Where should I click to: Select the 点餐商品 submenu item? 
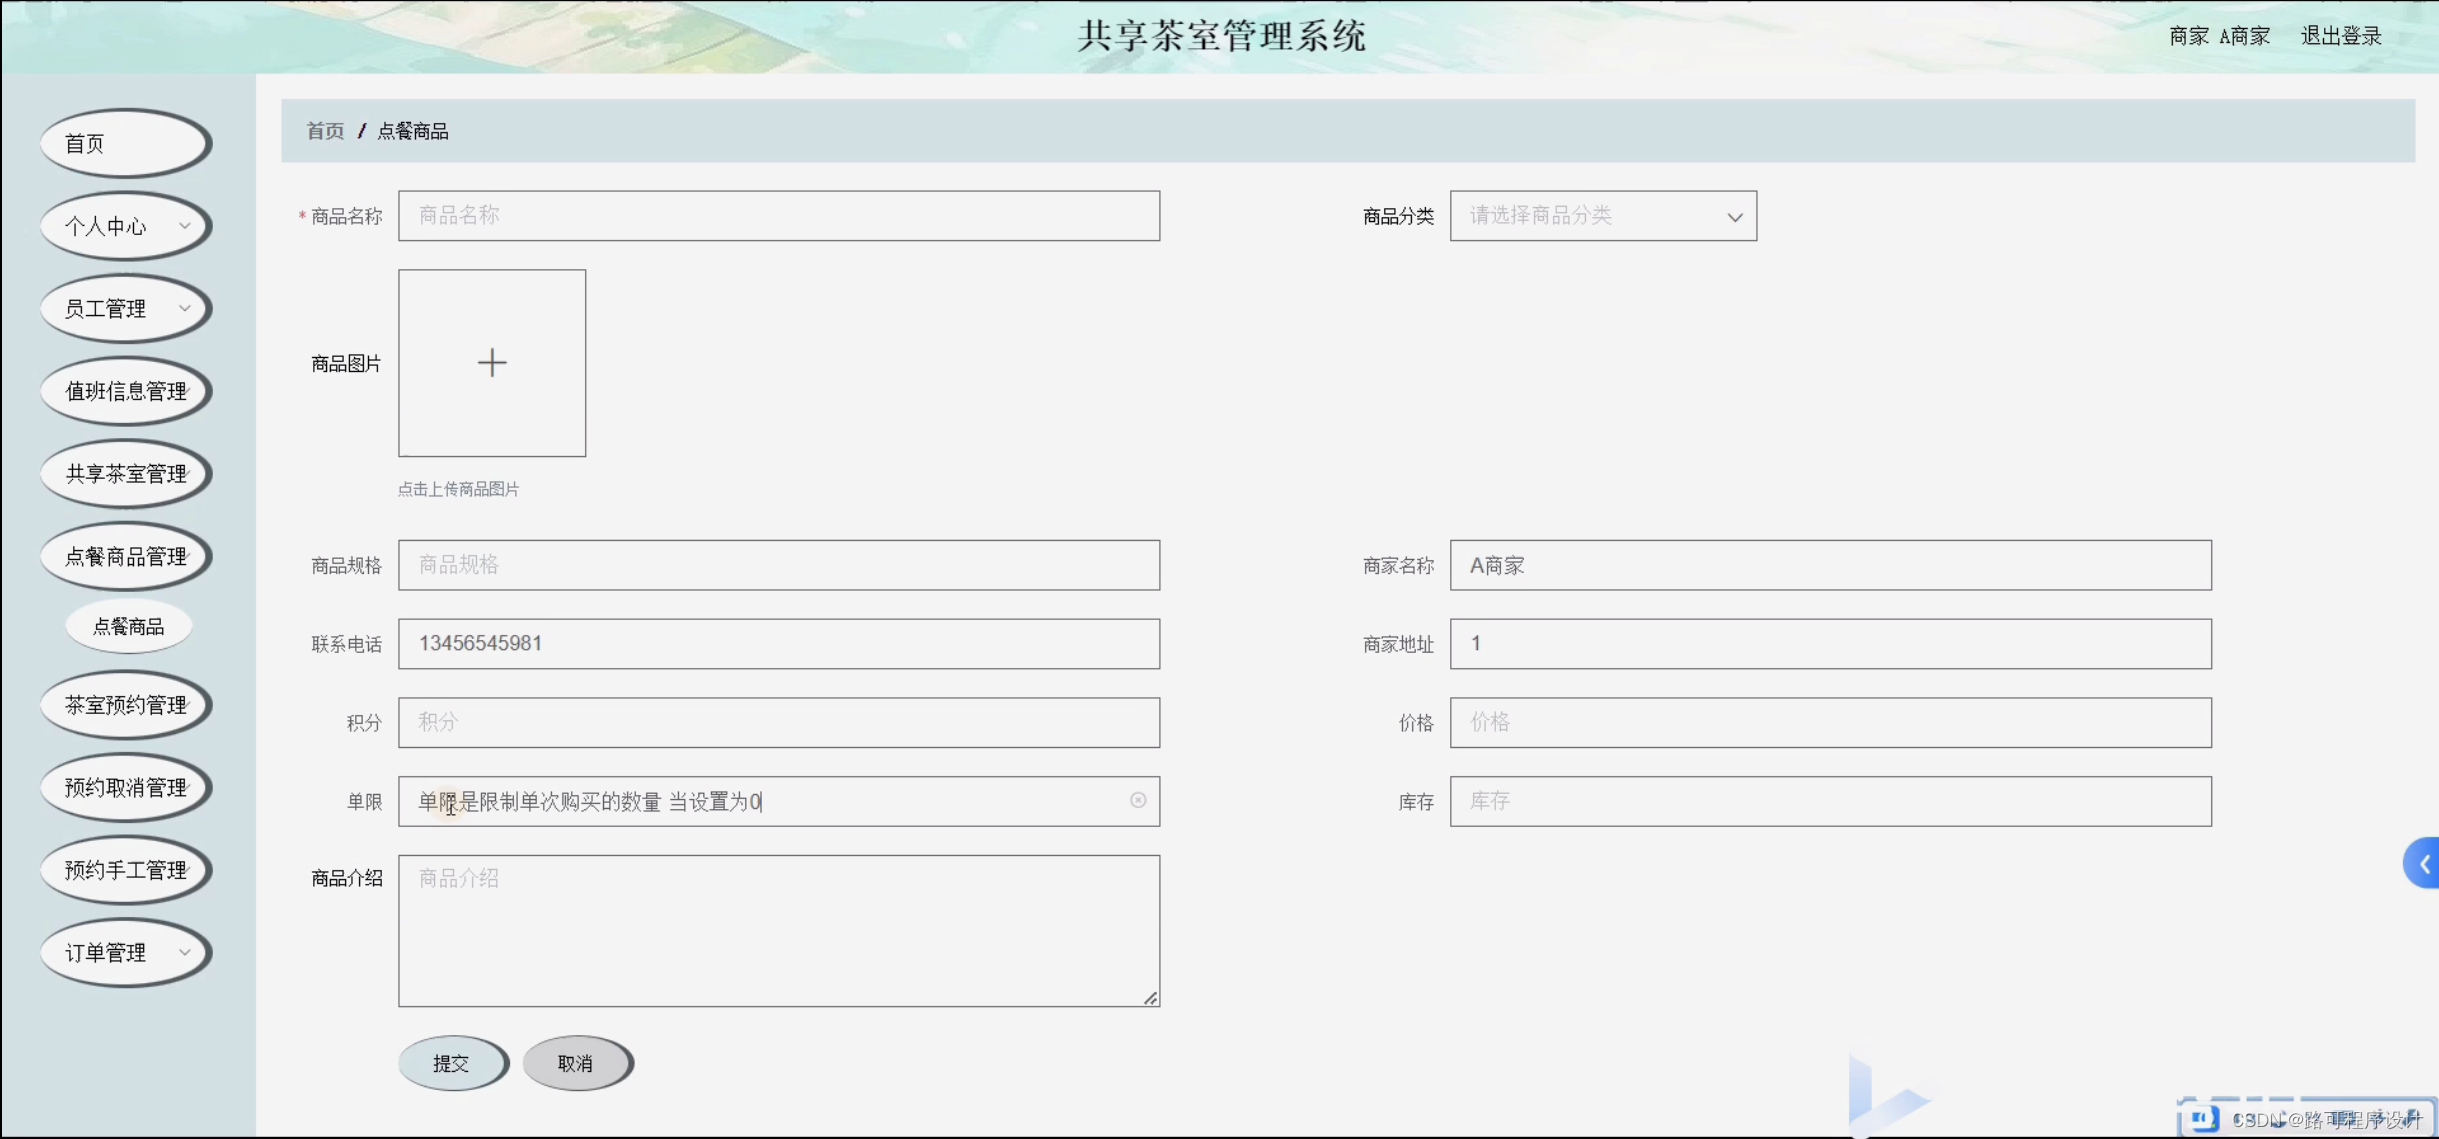128,627
